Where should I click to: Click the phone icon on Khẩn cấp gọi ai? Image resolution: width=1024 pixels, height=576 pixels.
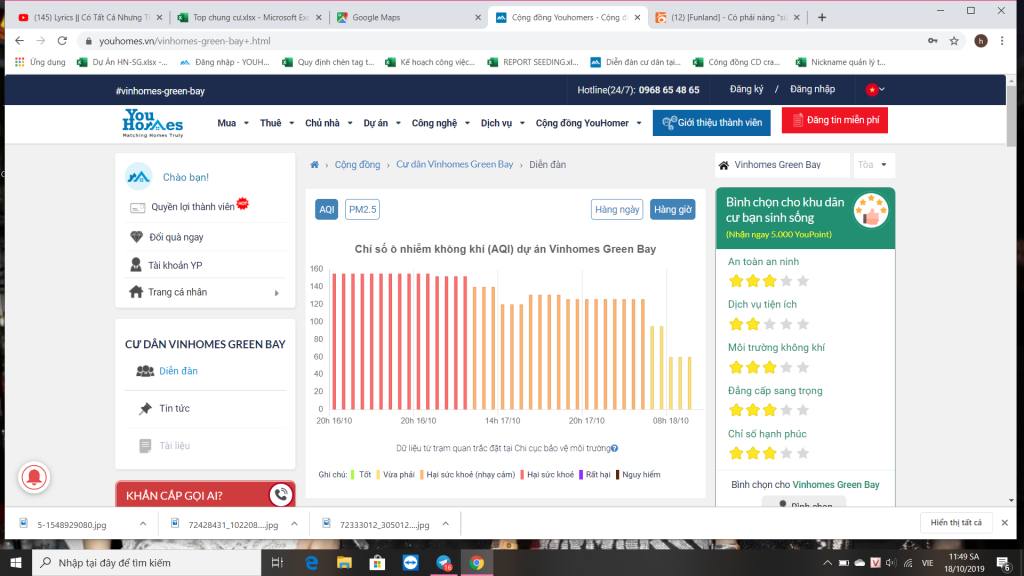pos(281,495)
